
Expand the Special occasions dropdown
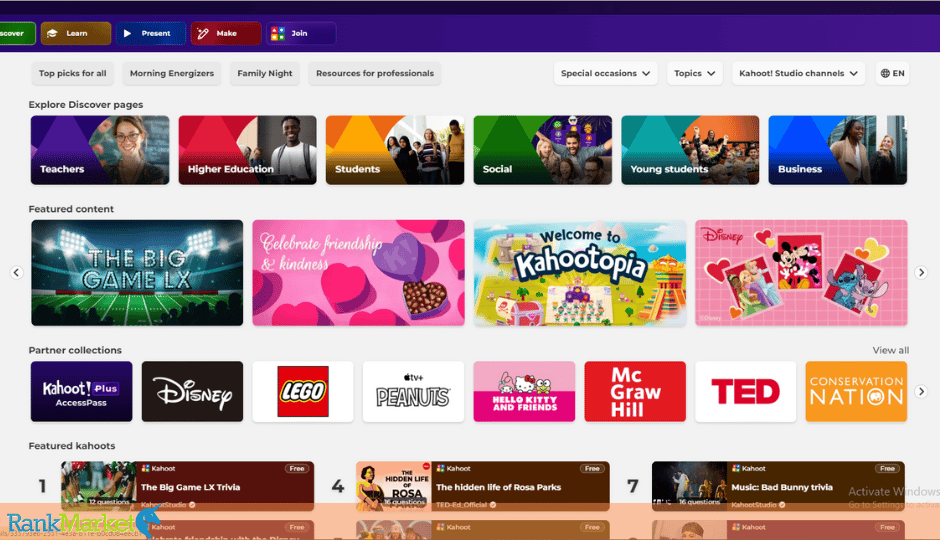click(605, 73)
